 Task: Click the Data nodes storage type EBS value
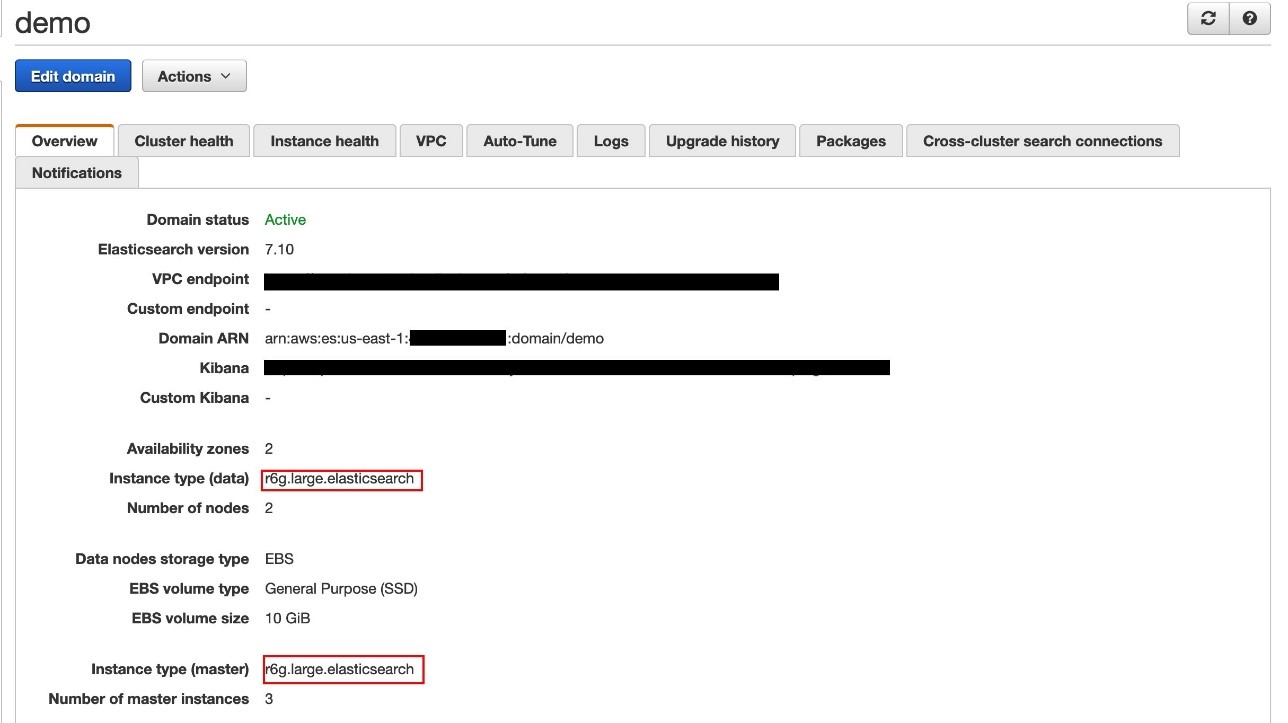[279, 559]
